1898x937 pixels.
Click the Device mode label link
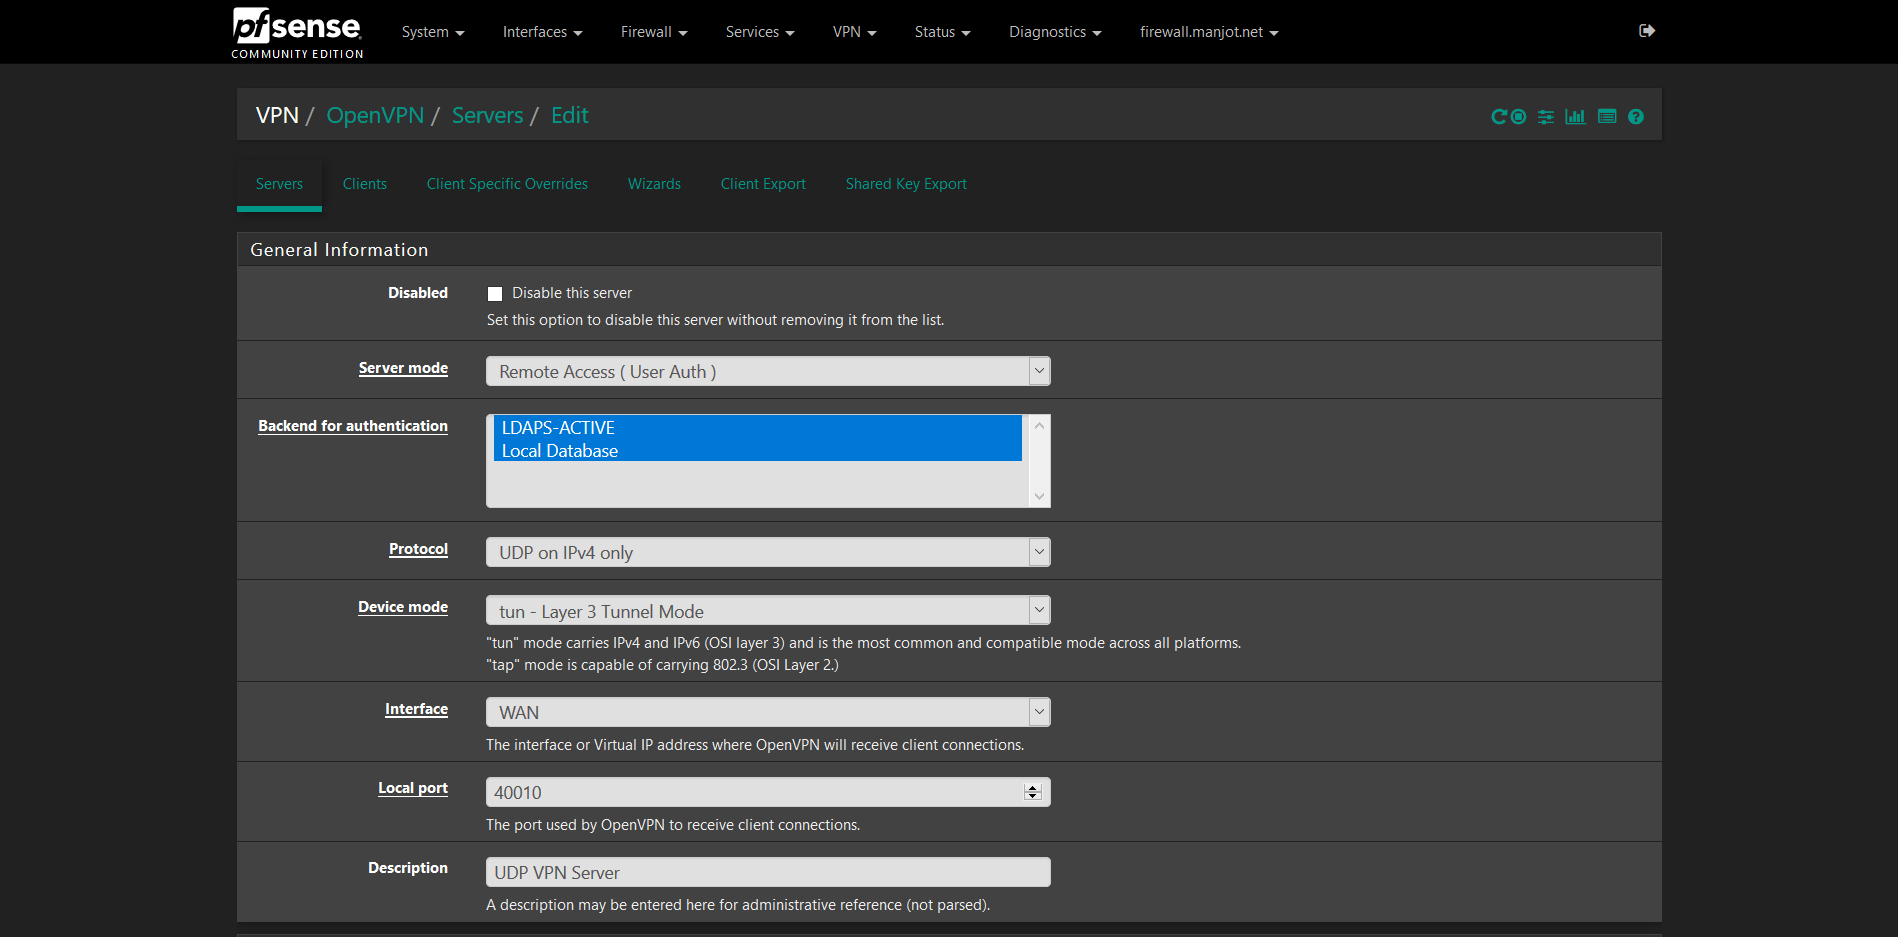tap(403, 607)
